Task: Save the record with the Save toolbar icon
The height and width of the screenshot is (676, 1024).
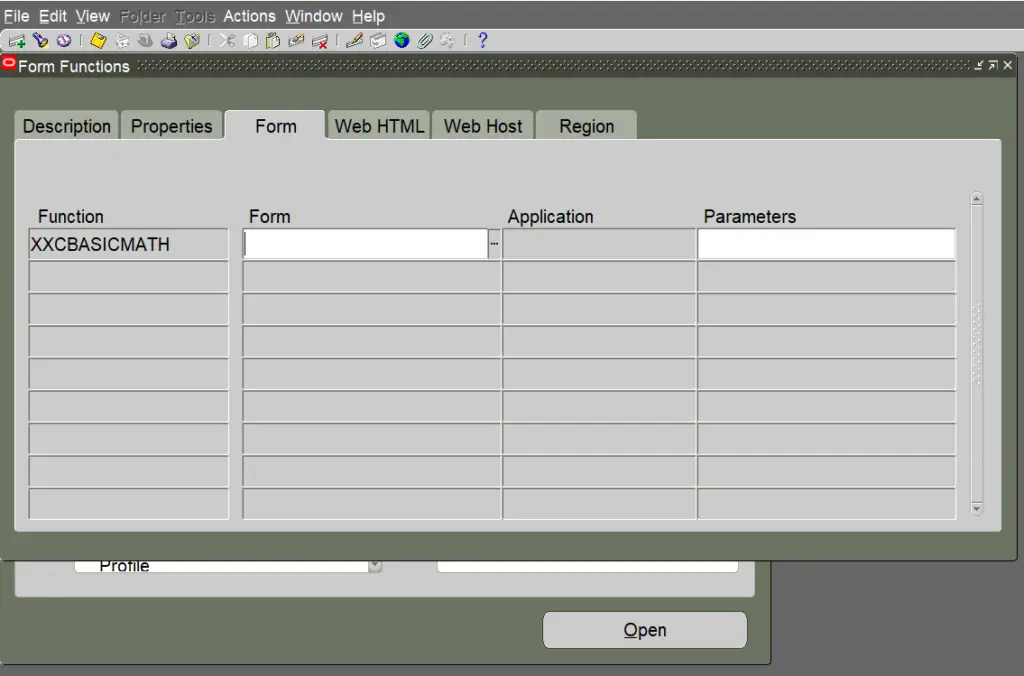Action: (98, 40)
